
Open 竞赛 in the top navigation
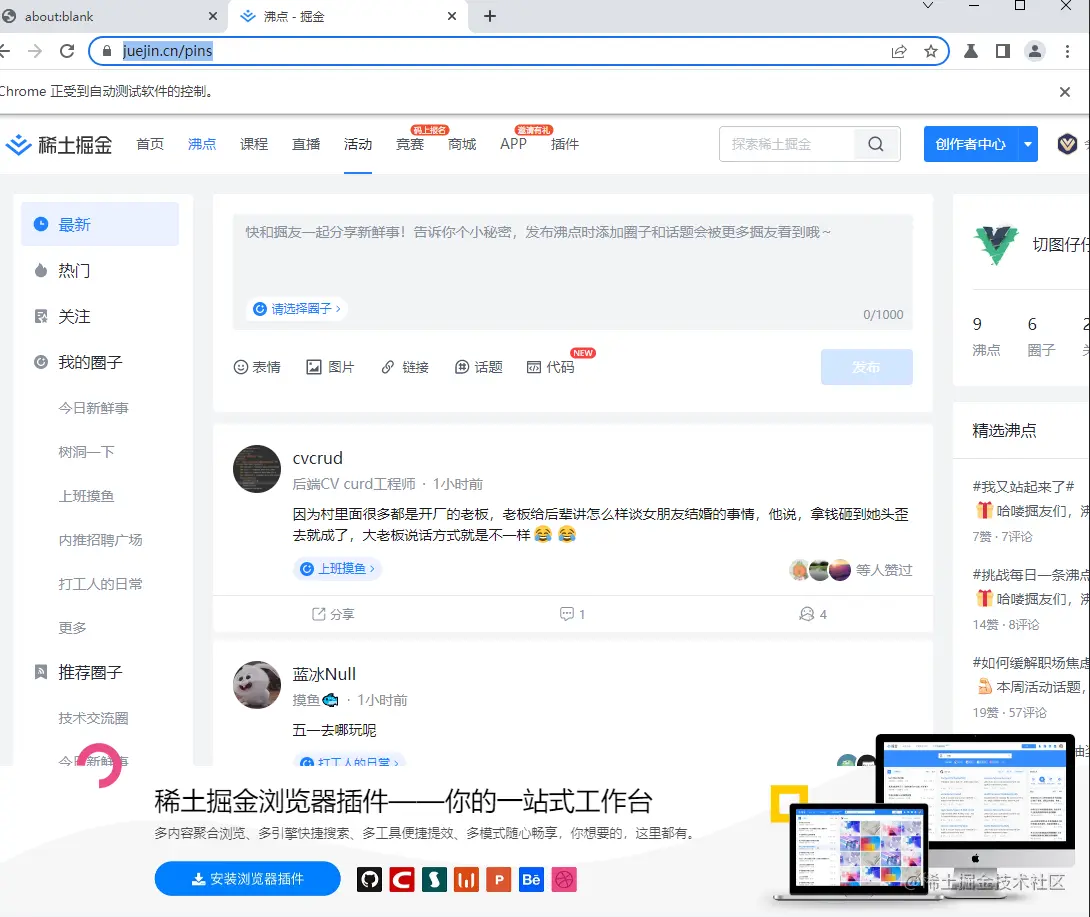point(410,144)
